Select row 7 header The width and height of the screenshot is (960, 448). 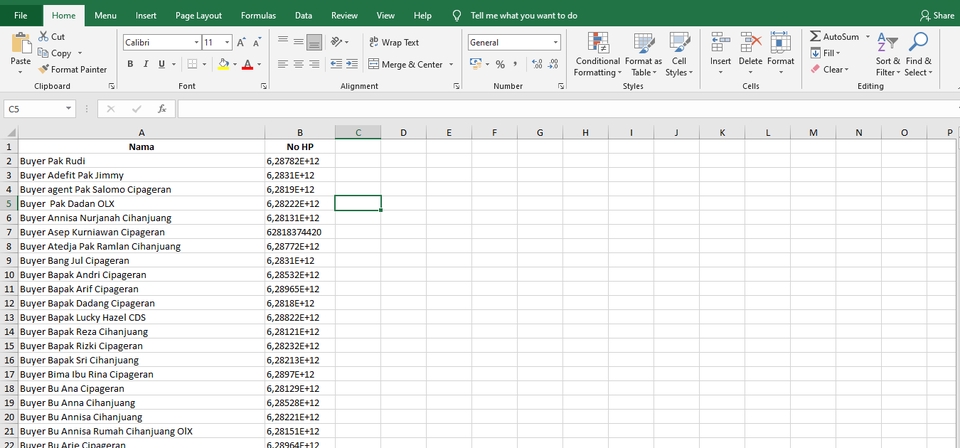click(9, 232)
